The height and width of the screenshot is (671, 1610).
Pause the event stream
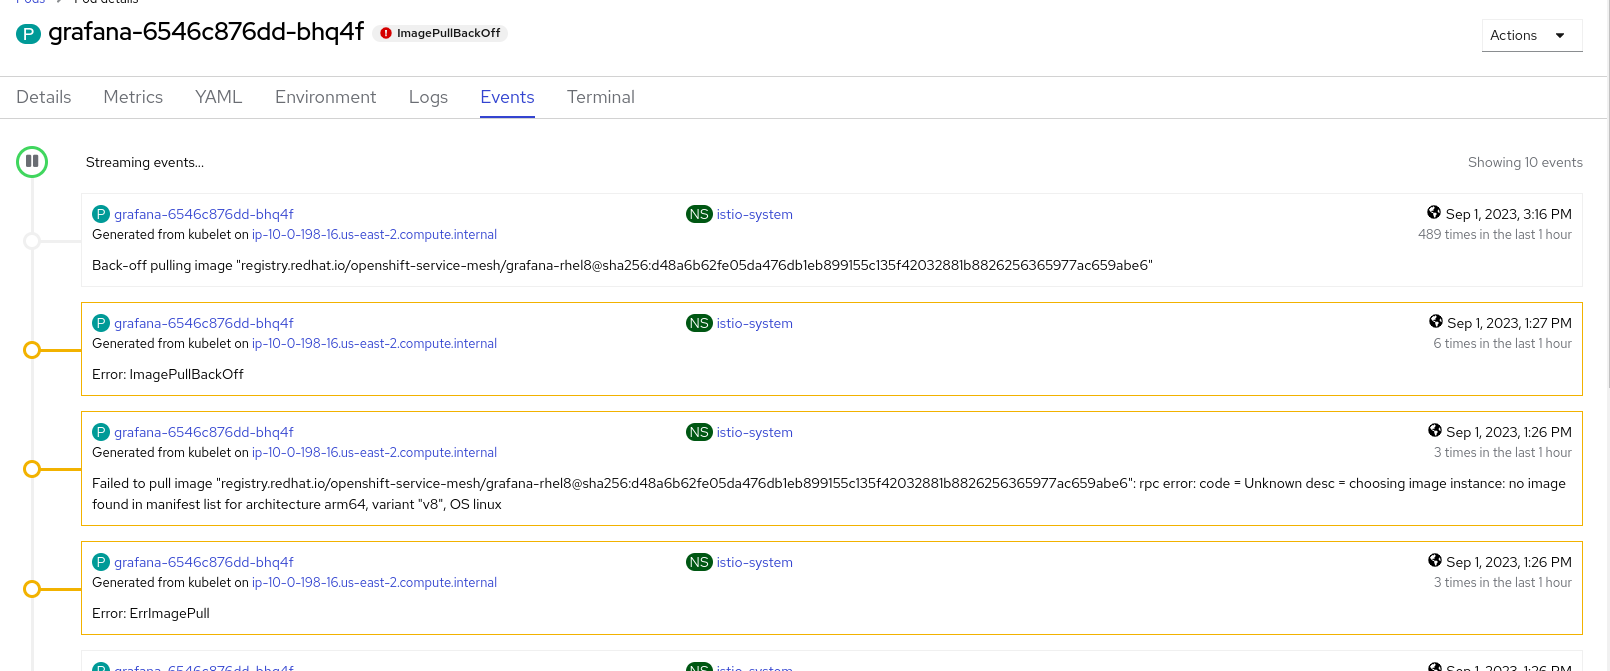click(x=32, y=161)
